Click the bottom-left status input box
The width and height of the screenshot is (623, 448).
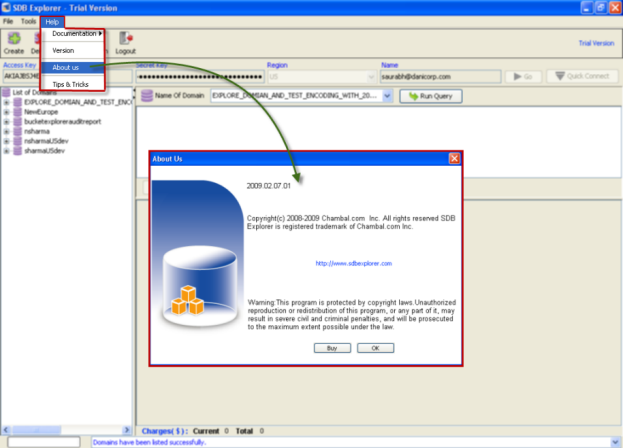pyautogui.click(x=44, y=442)
